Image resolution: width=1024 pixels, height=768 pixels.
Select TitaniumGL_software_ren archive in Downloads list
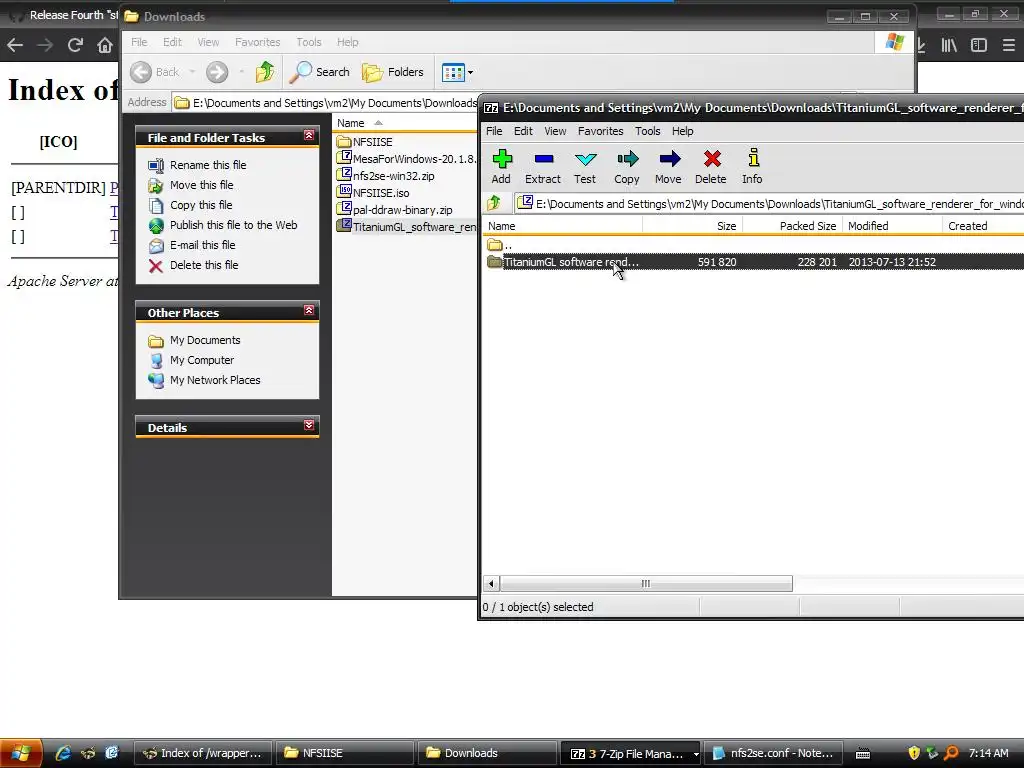[x=406, y=227]
